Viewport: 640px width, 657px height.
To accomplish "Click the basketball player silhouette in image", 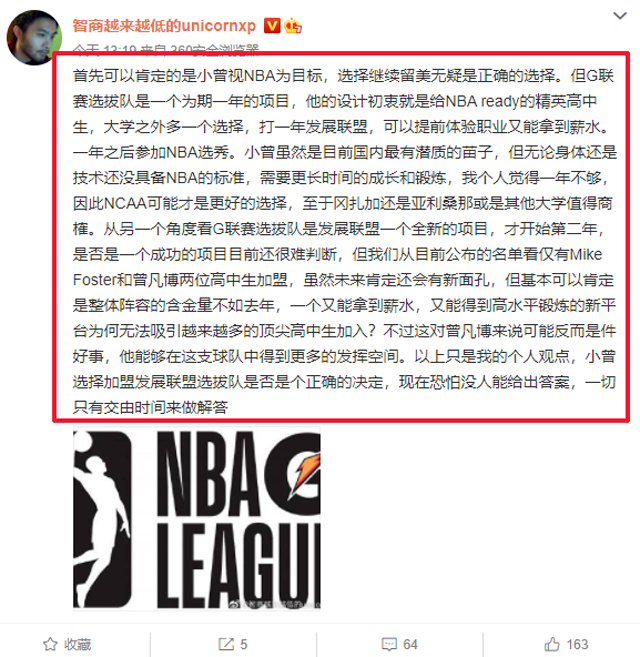I will pyautogui.click(x=102, y=520).
